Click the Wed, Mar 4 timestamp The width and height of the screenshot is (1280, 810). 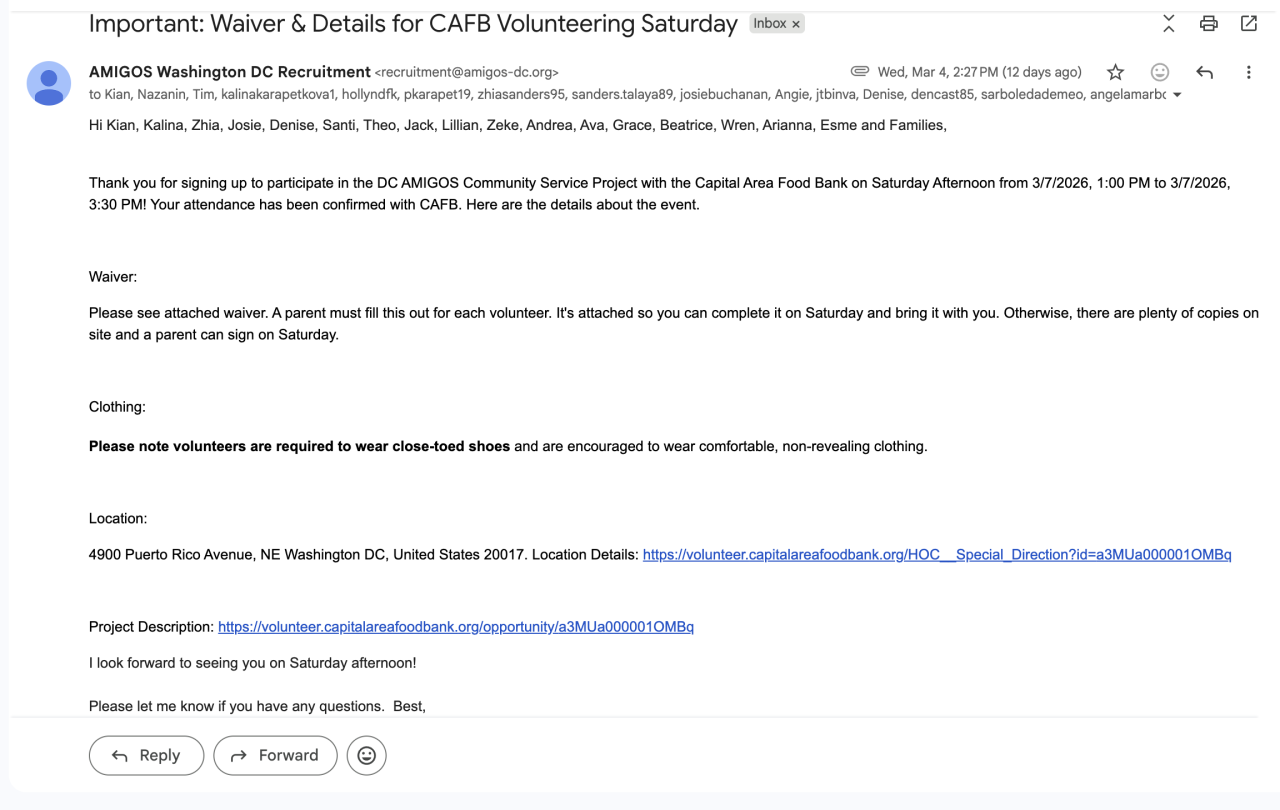point(979,72)
